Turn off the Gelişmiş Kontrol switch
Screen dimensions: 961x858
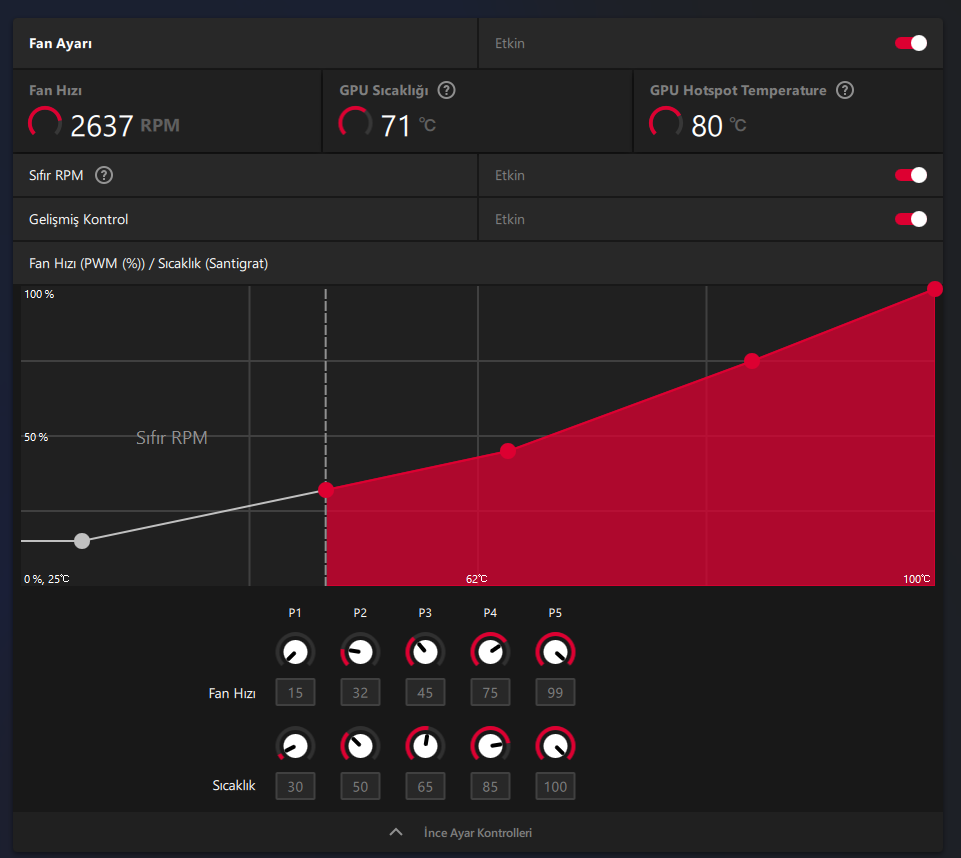coord(911,219)
